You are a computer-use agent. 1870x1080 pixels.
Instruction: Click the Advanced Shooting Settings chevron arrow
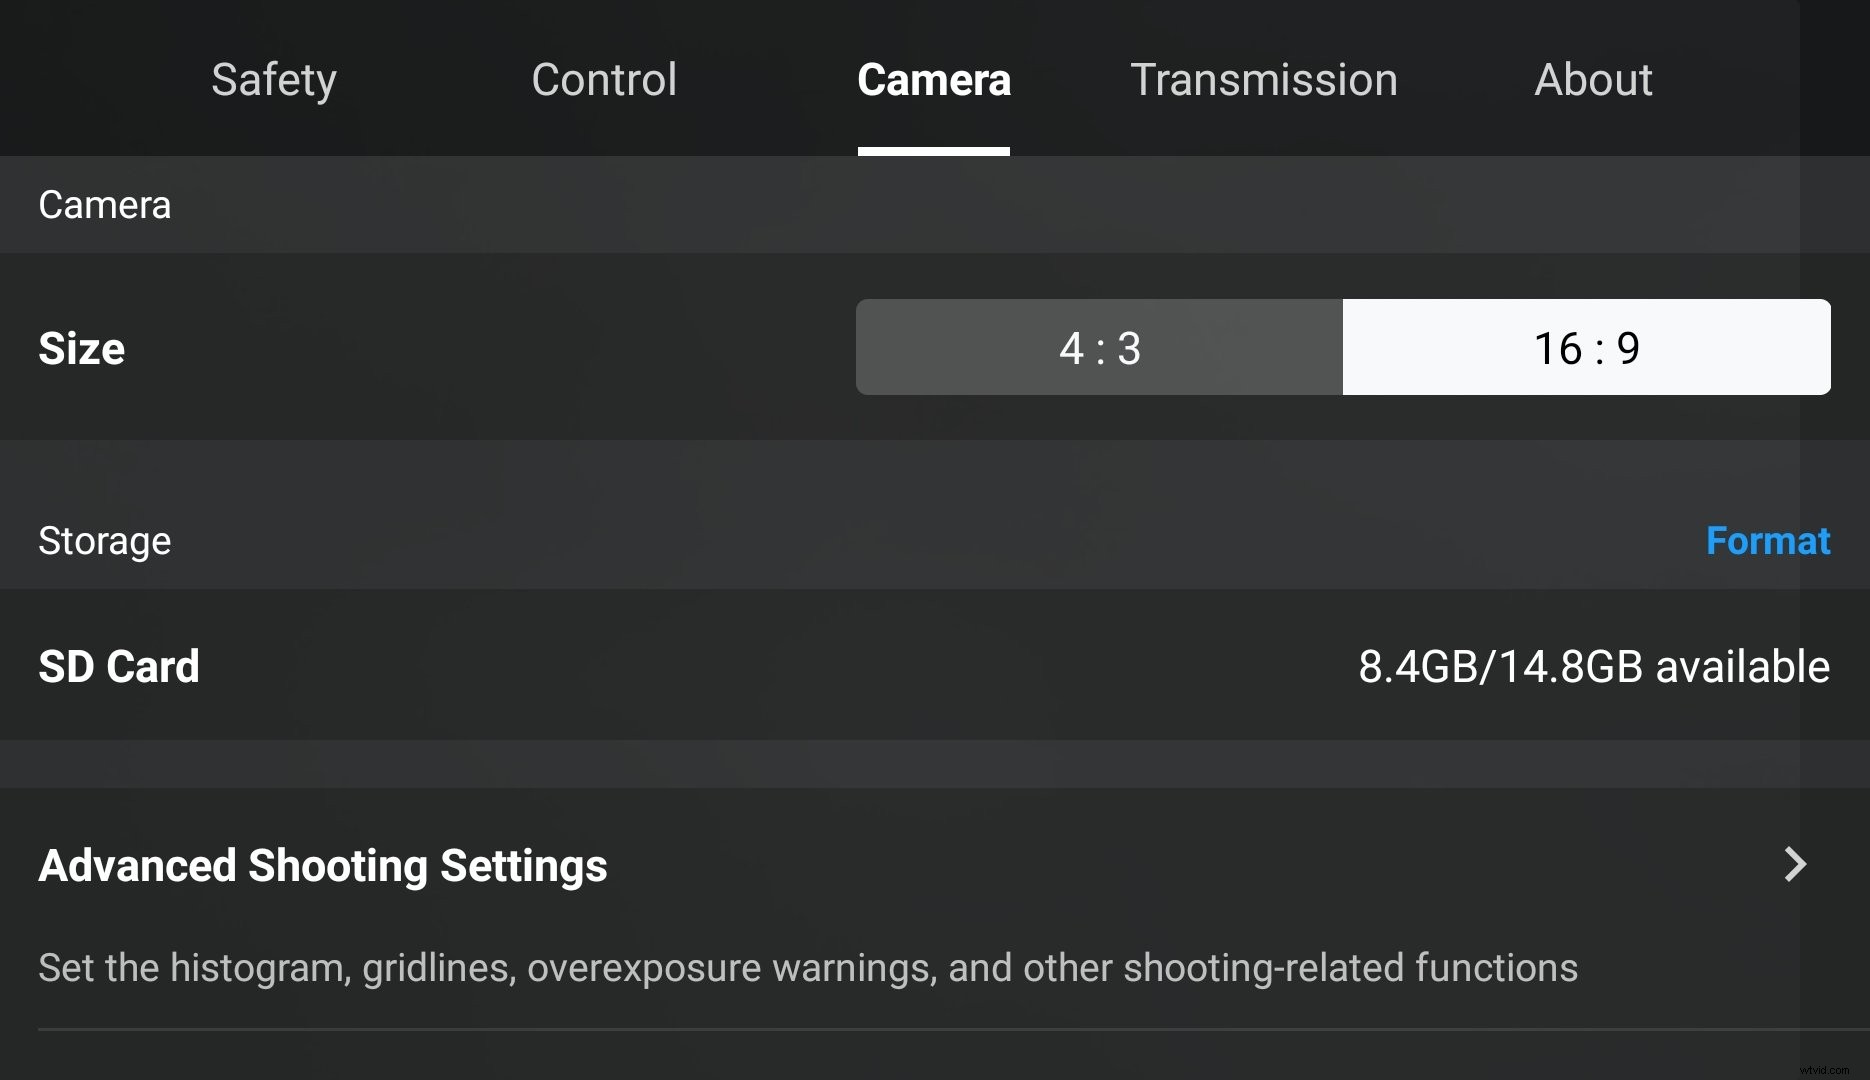click(1795, 866)
